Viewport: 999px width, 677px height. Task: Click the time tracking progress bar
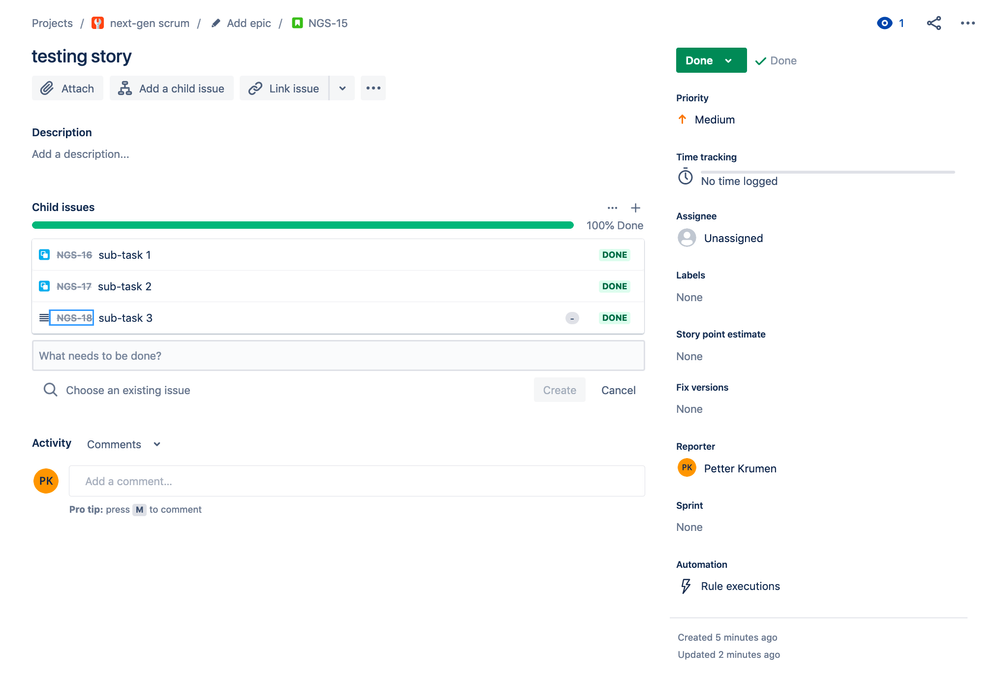(828, 172)
